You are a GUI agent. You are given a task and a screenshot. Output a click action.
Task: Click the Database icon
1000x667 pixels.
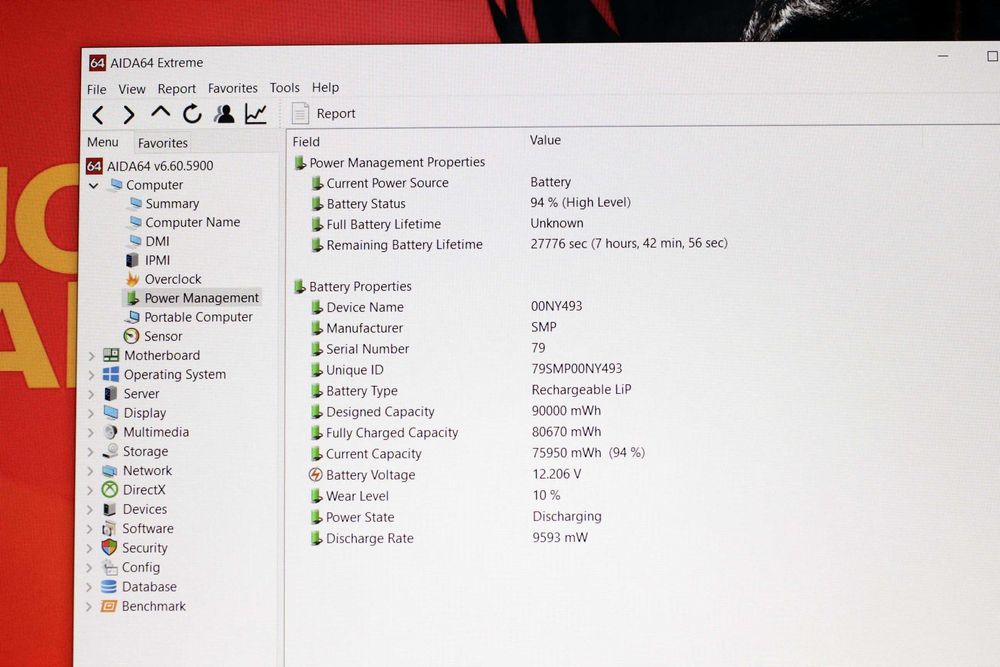click(109, 587)
